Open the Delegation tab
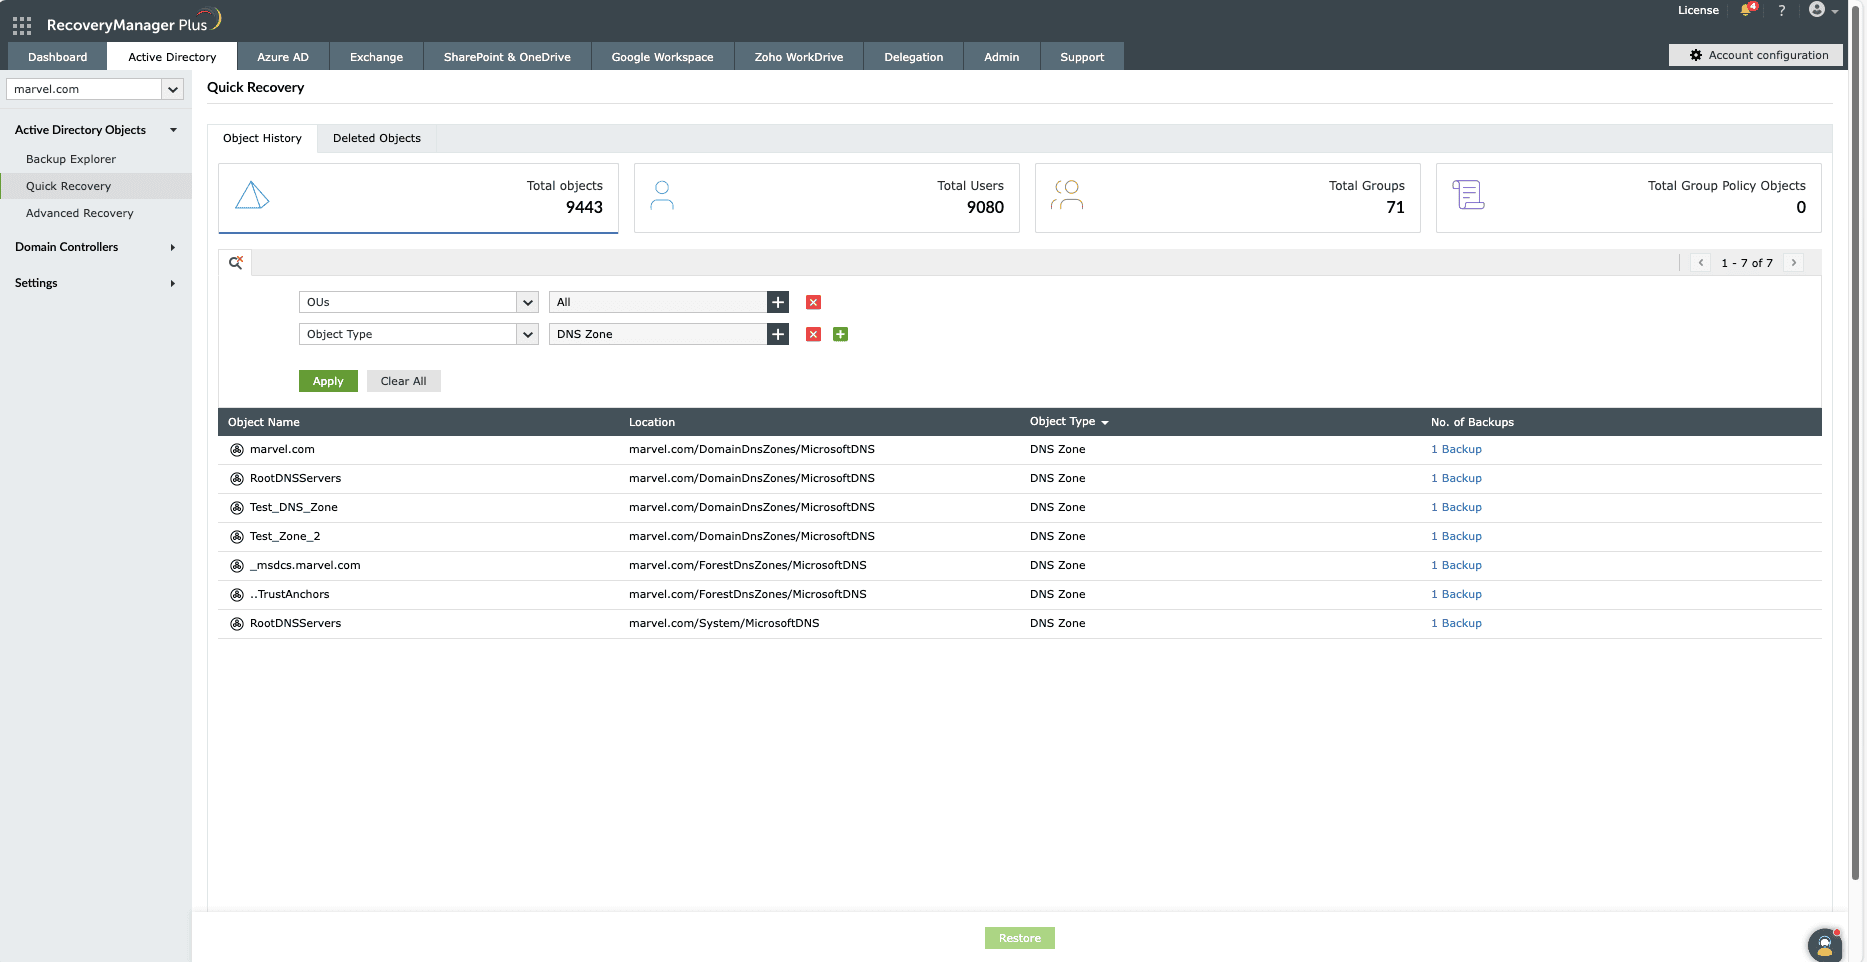Image resolution: width=1867 pixels, height=962 pixels. pos(913,57)
